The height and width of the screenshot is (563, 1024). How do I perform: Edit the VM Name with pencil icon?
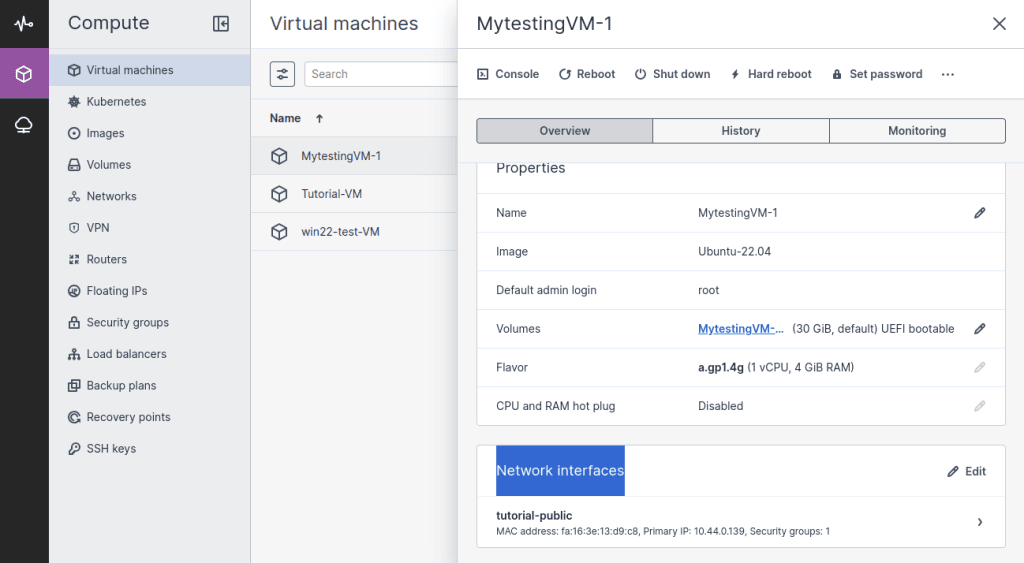click(x=980, y=213)
